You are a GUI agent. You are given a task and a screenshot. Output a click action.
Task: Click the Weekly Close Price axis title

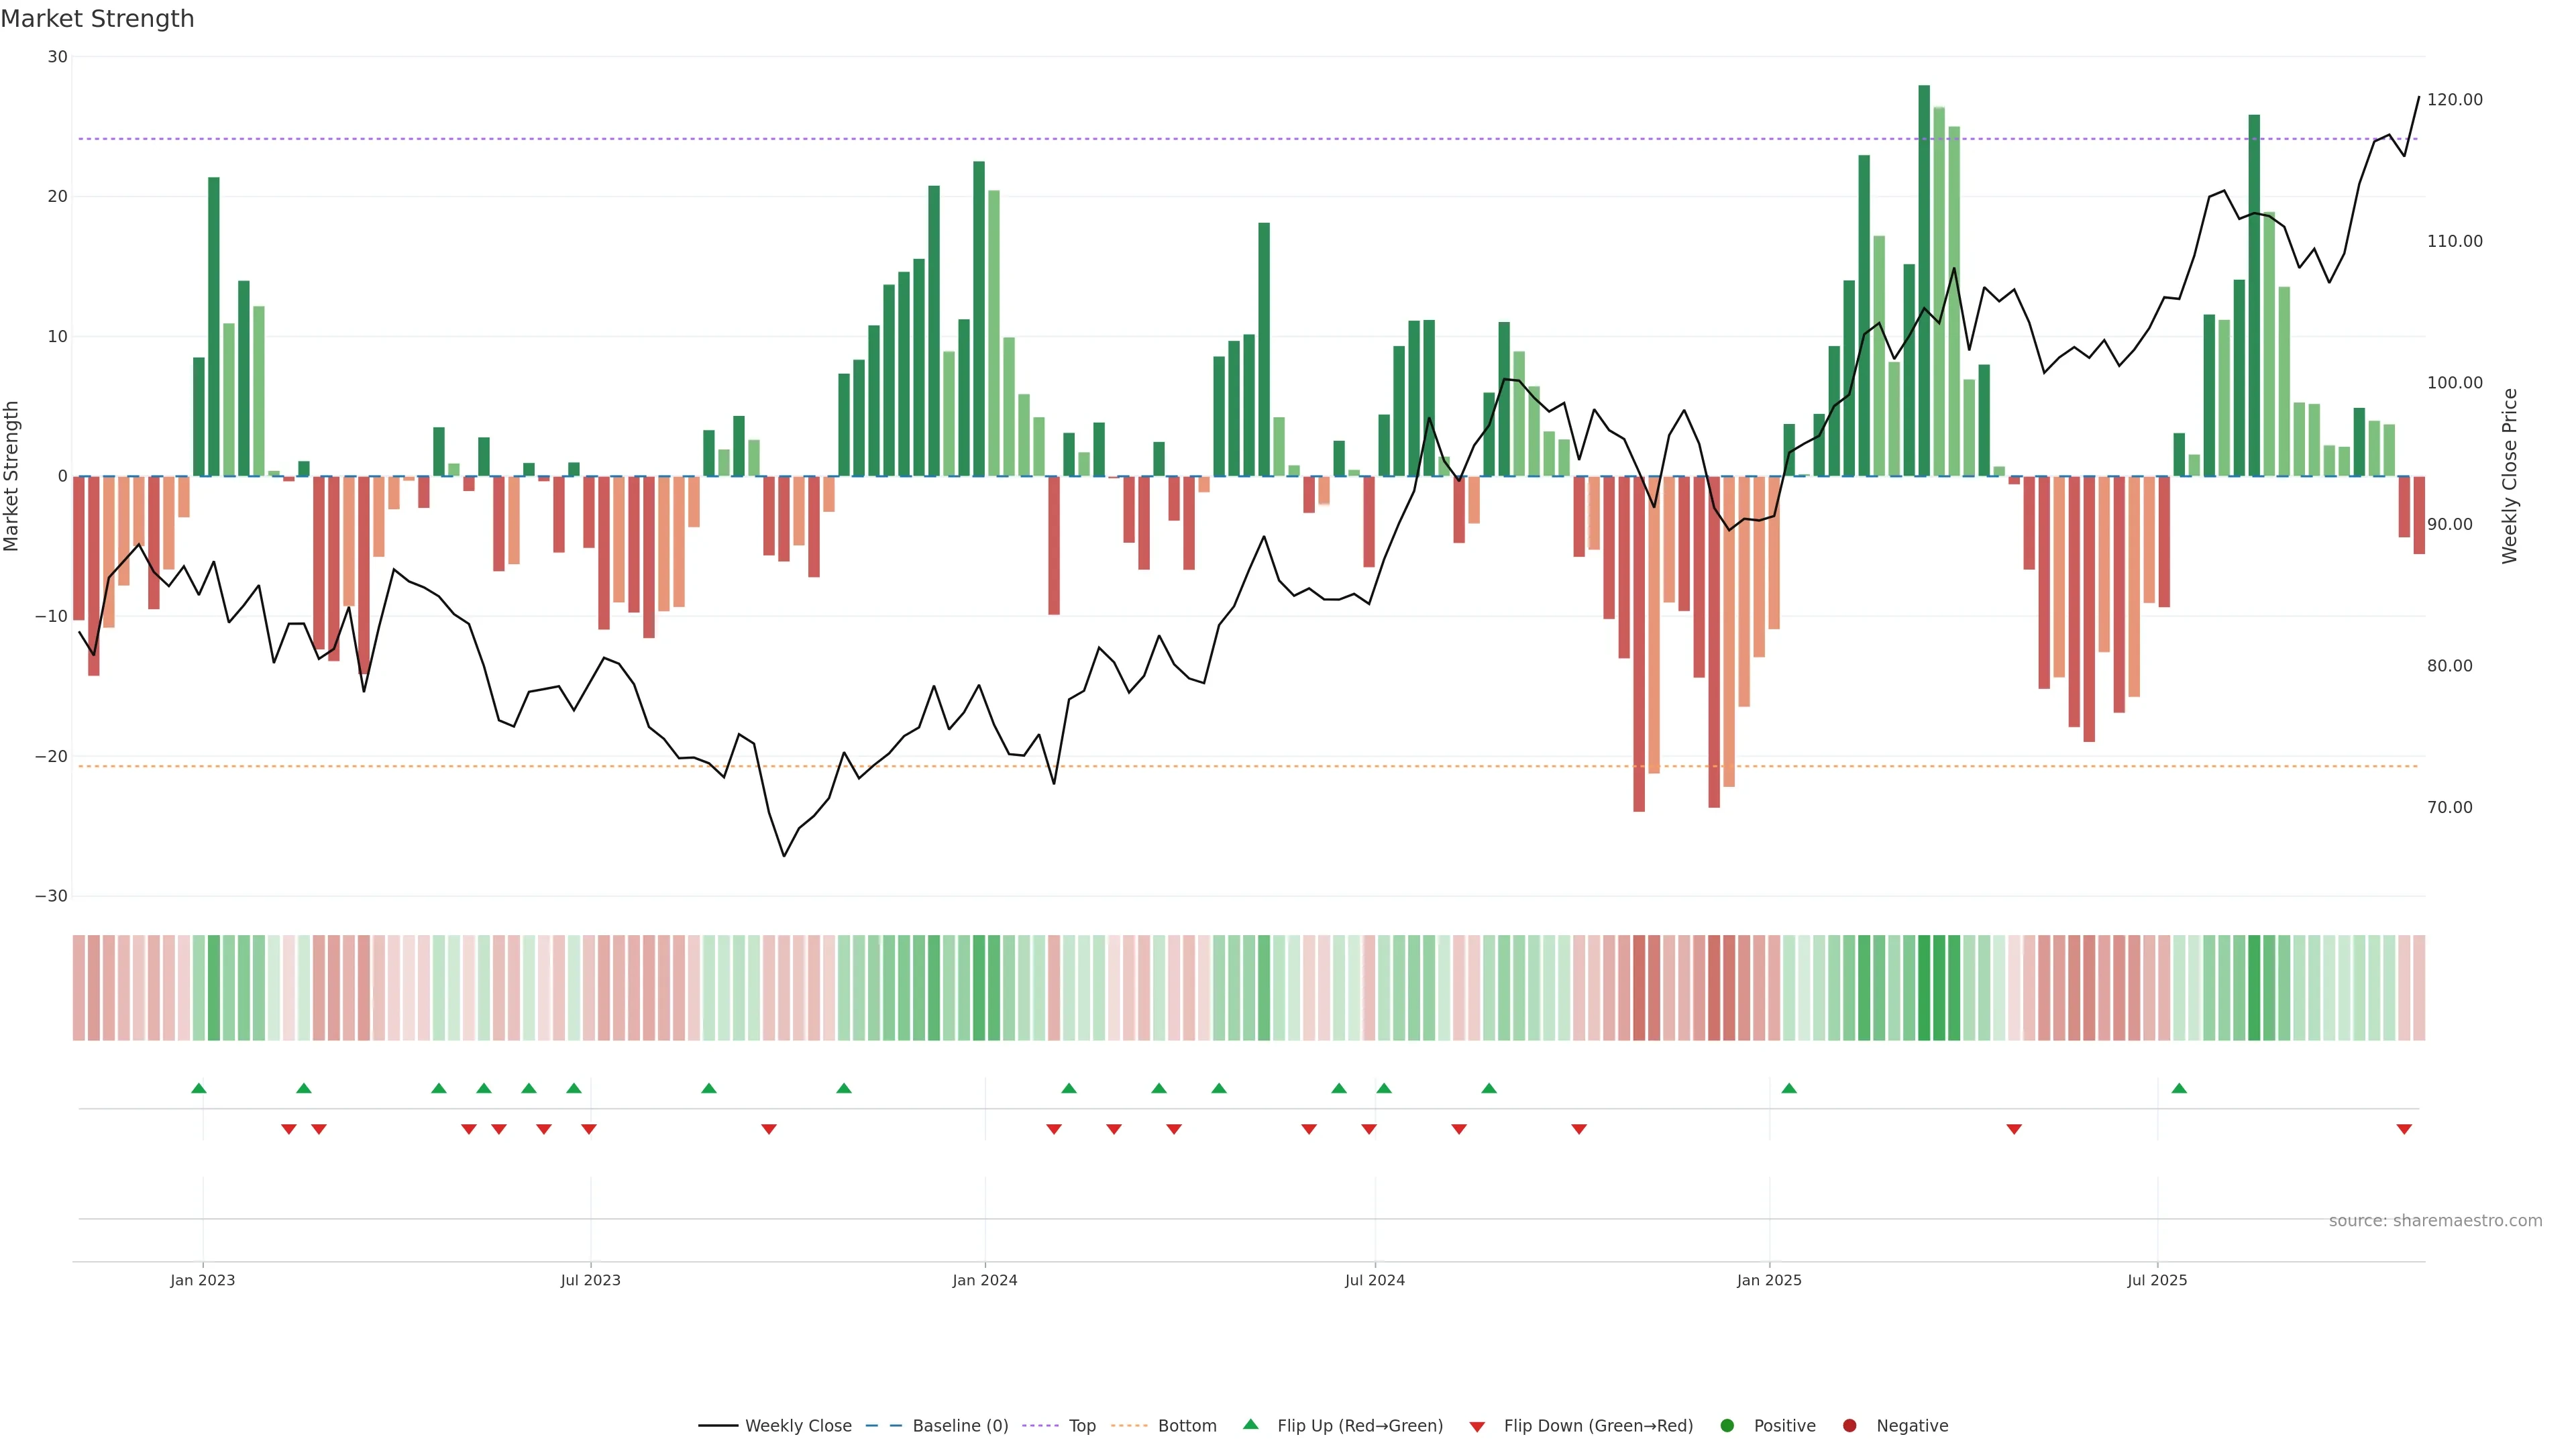click(x=2510, y=476)
